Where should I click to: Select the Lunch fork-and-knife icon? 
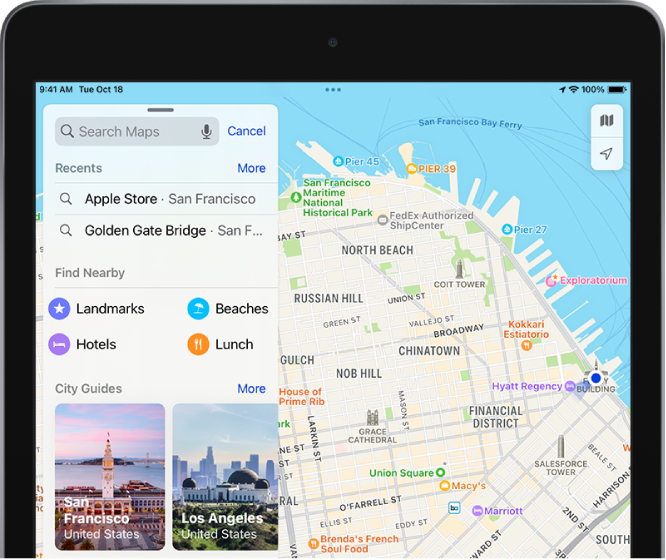198,344
